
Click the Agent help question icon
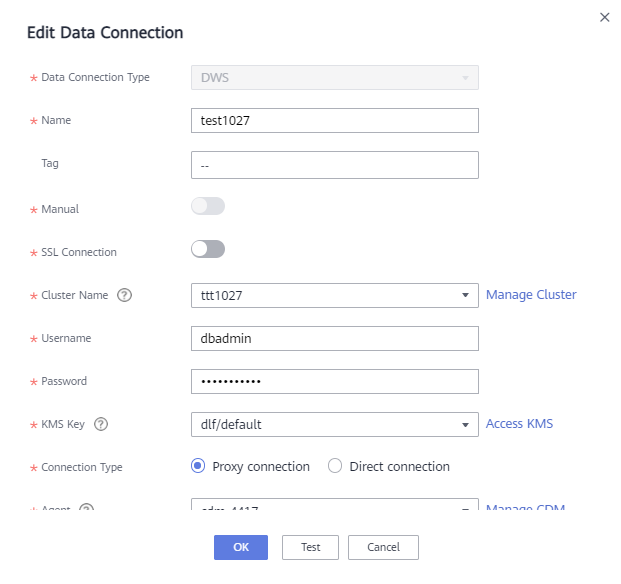tap(86, 506)
